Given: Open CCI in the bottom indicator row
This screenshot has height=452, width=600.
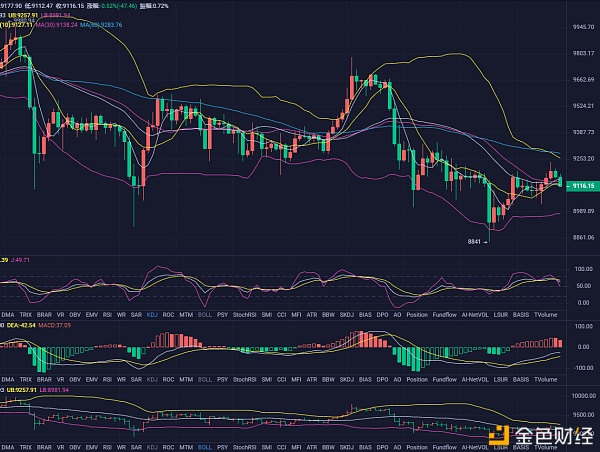Looking at the screenshot, I should pyautogui.click(x=281, y=447).
